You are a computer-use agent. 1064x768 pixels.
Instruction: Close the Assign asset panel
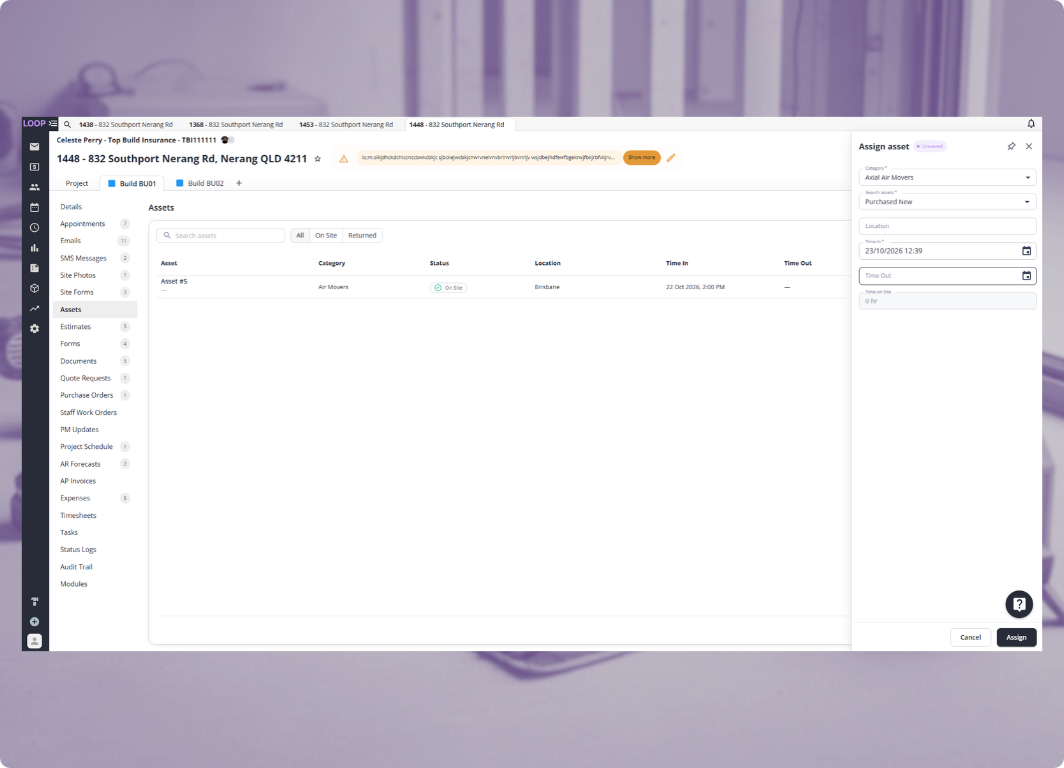pyautogui.click(x=1029, y=147)
